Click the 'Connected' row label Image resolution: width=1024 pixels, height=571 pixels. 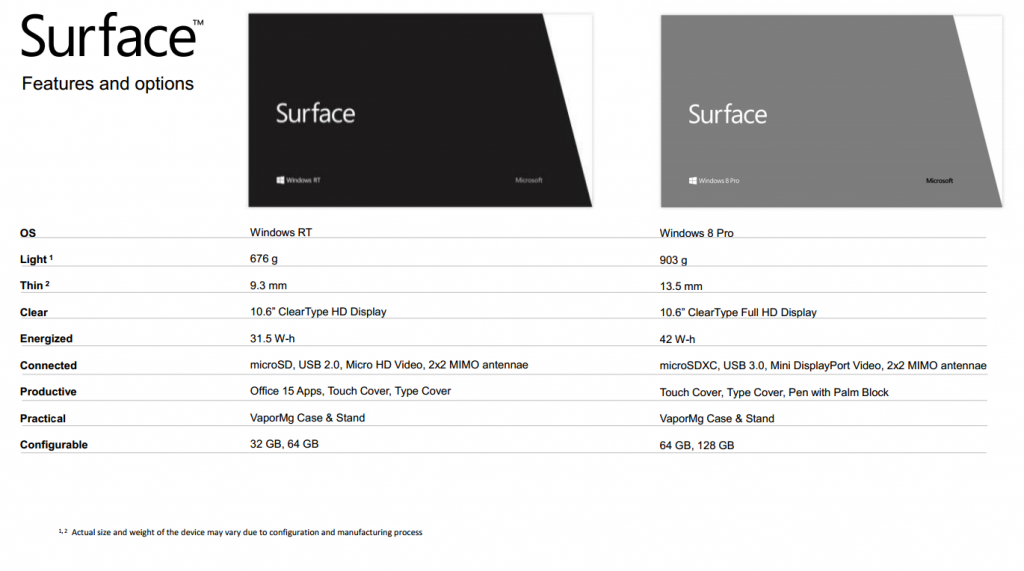48,366
